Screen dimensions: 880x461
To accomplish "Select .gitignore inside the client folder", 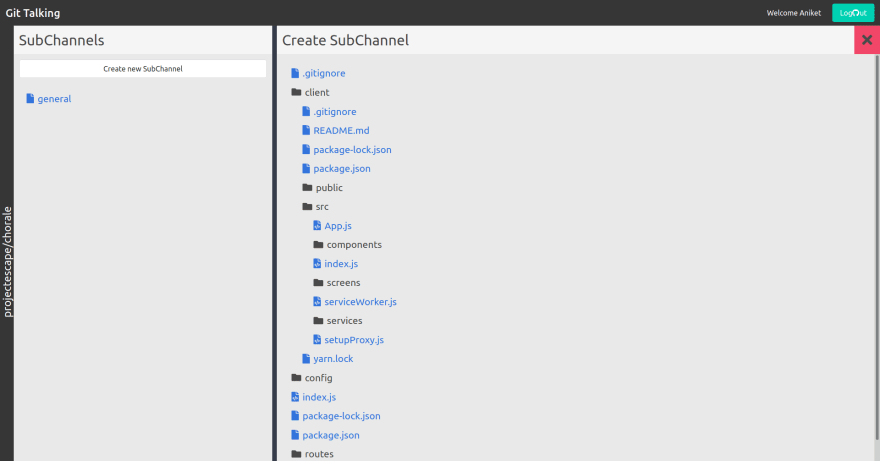I will pyautogui.click(x=335, y=112).
